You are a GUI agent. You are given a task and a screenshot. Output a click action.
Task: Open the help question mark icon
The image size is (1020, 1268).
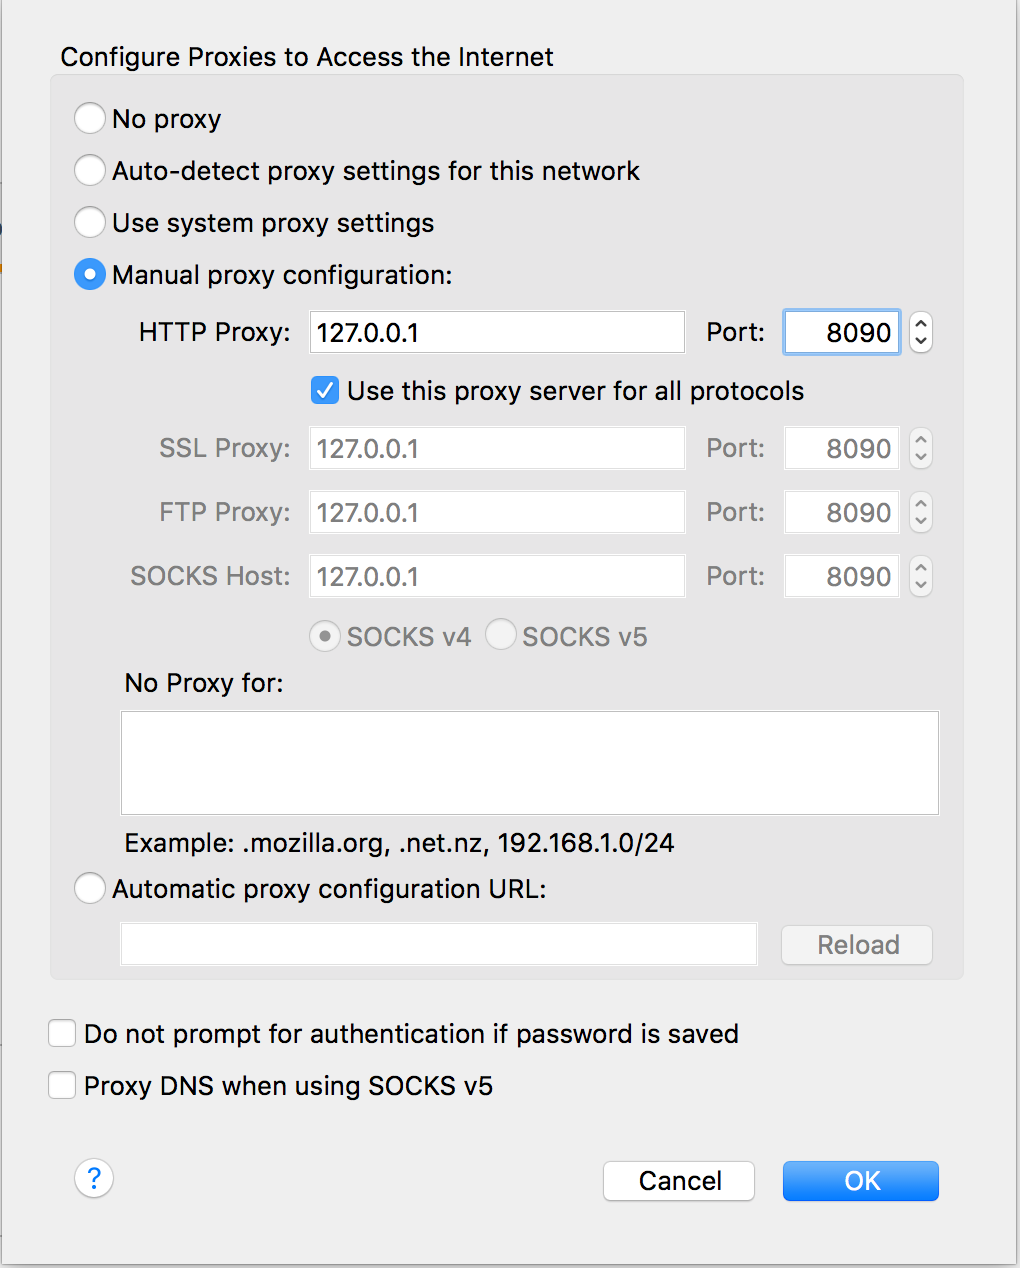[94, 1179]
